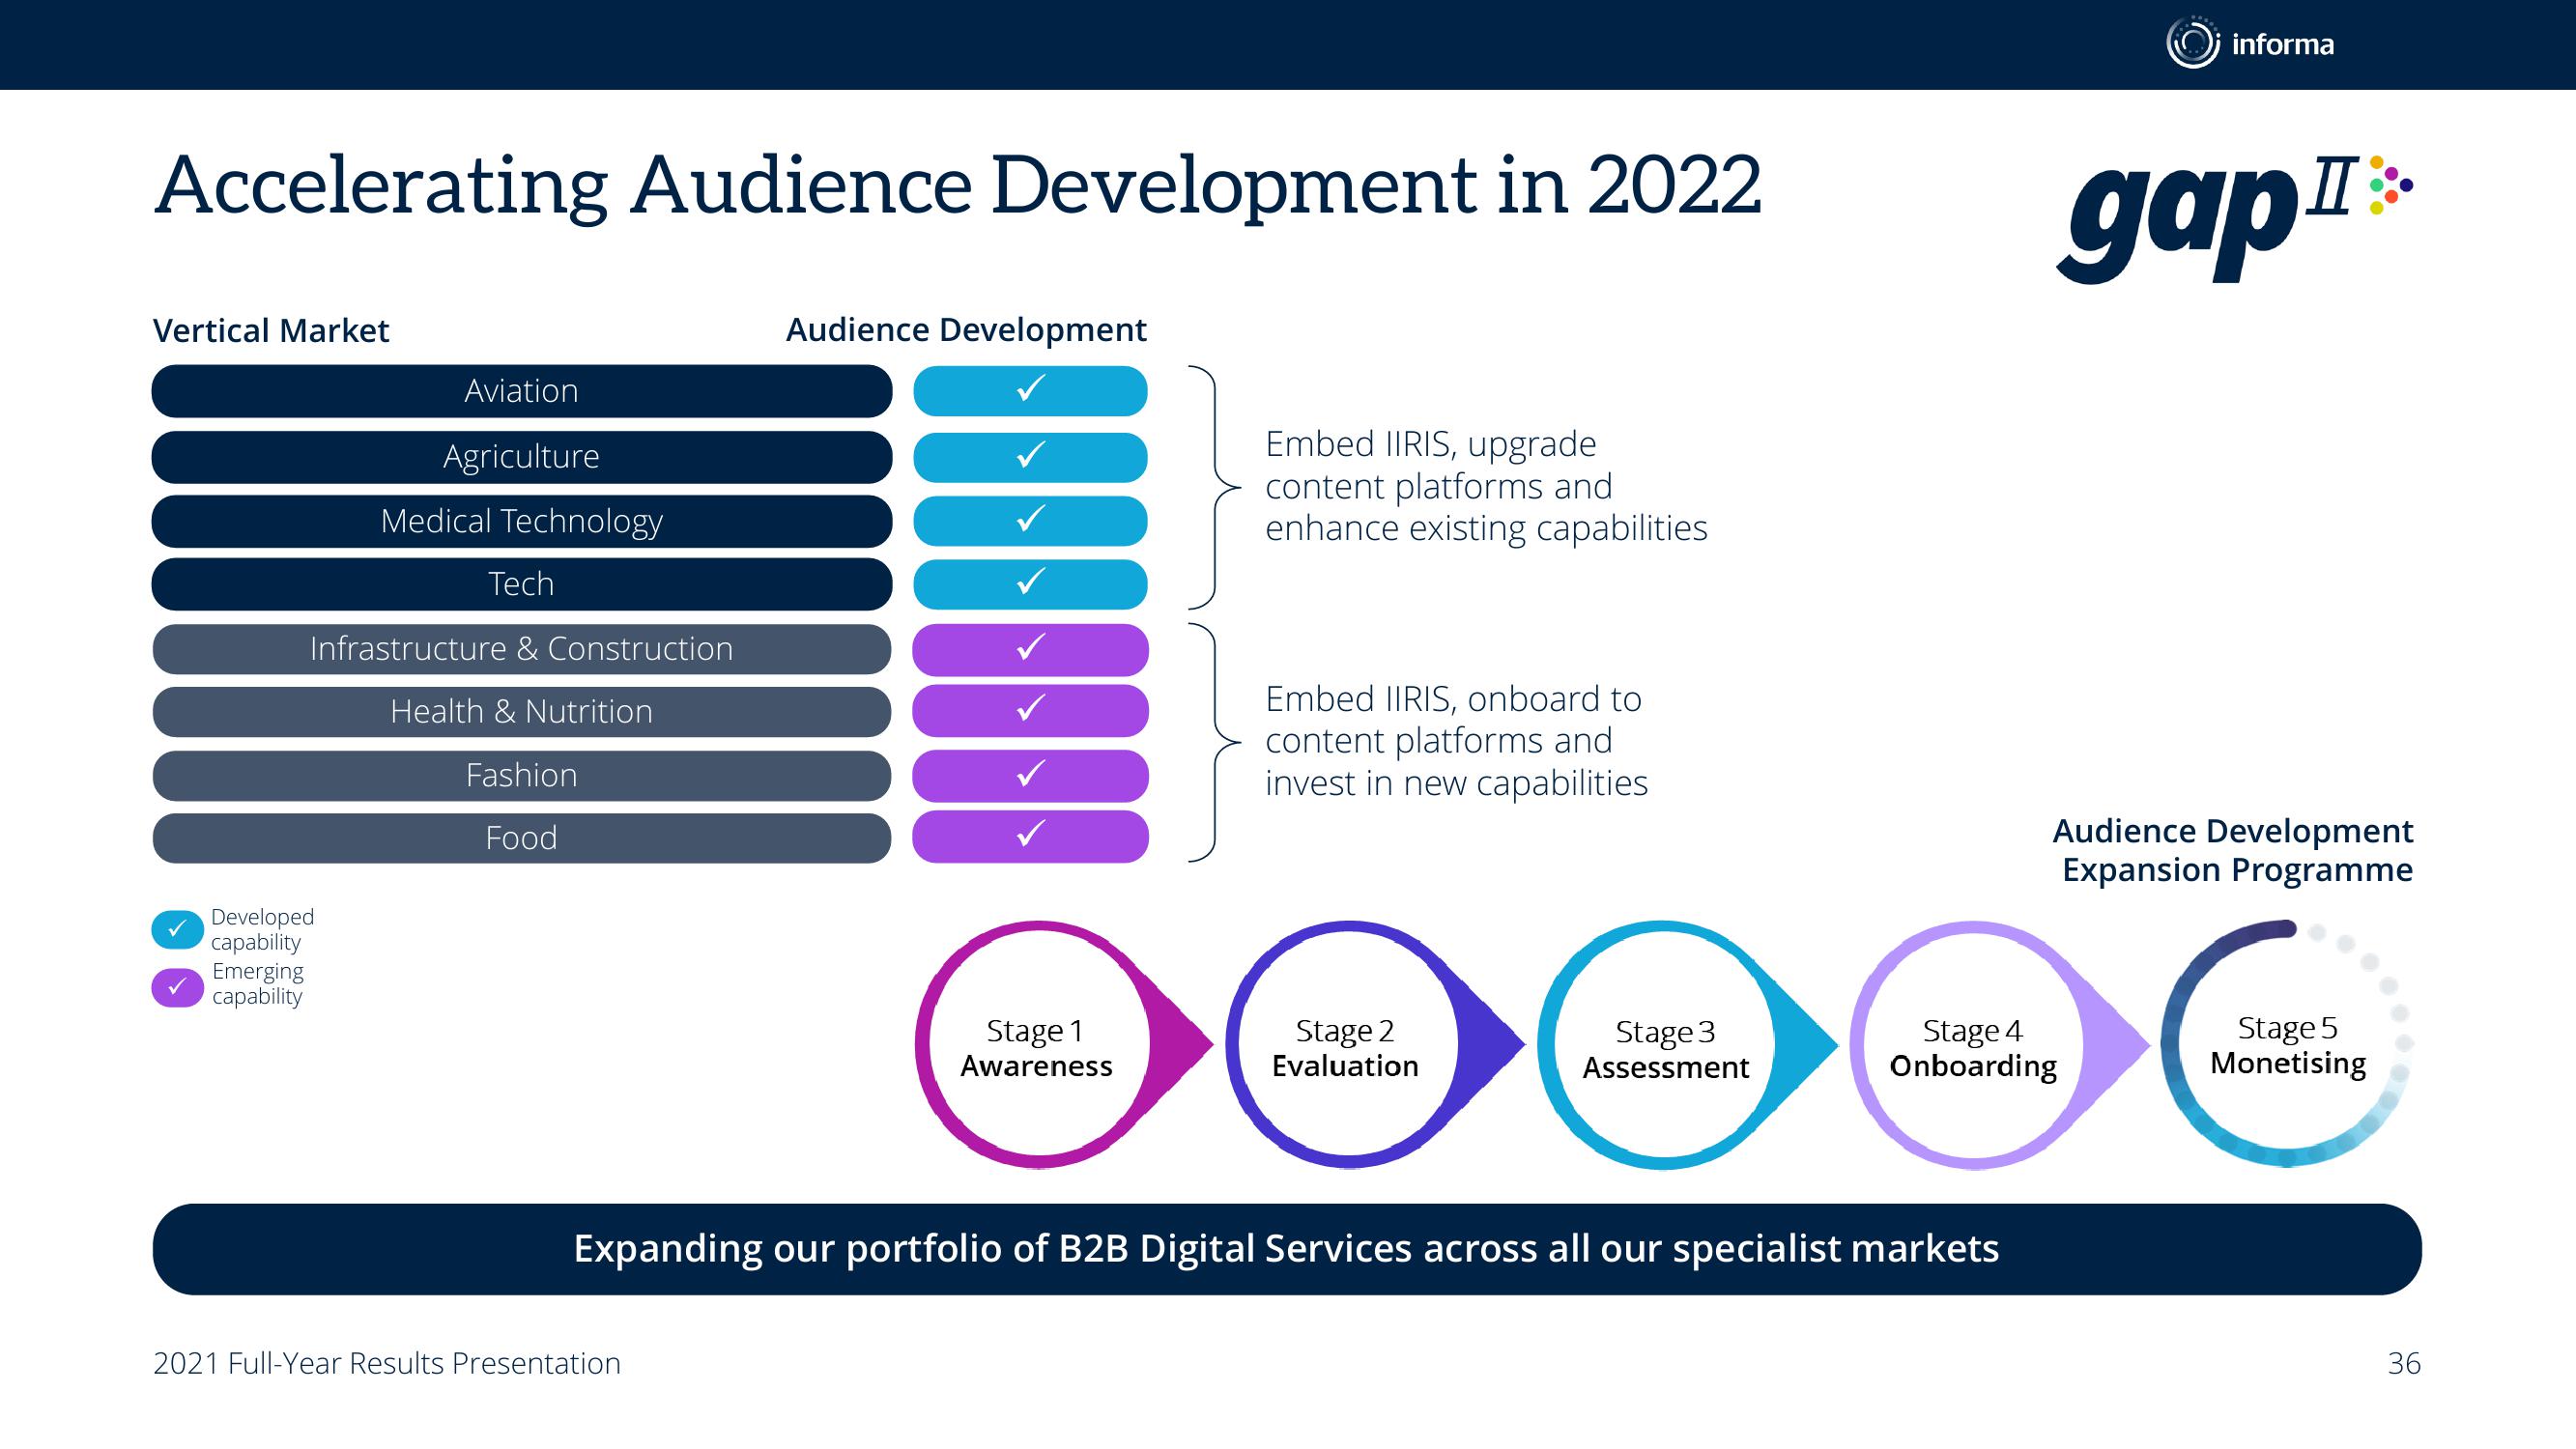2576x1449 pixels.
Task: Click the blue Developed capability legend icon
Action: pyautogui.click(x=177, y=929)
